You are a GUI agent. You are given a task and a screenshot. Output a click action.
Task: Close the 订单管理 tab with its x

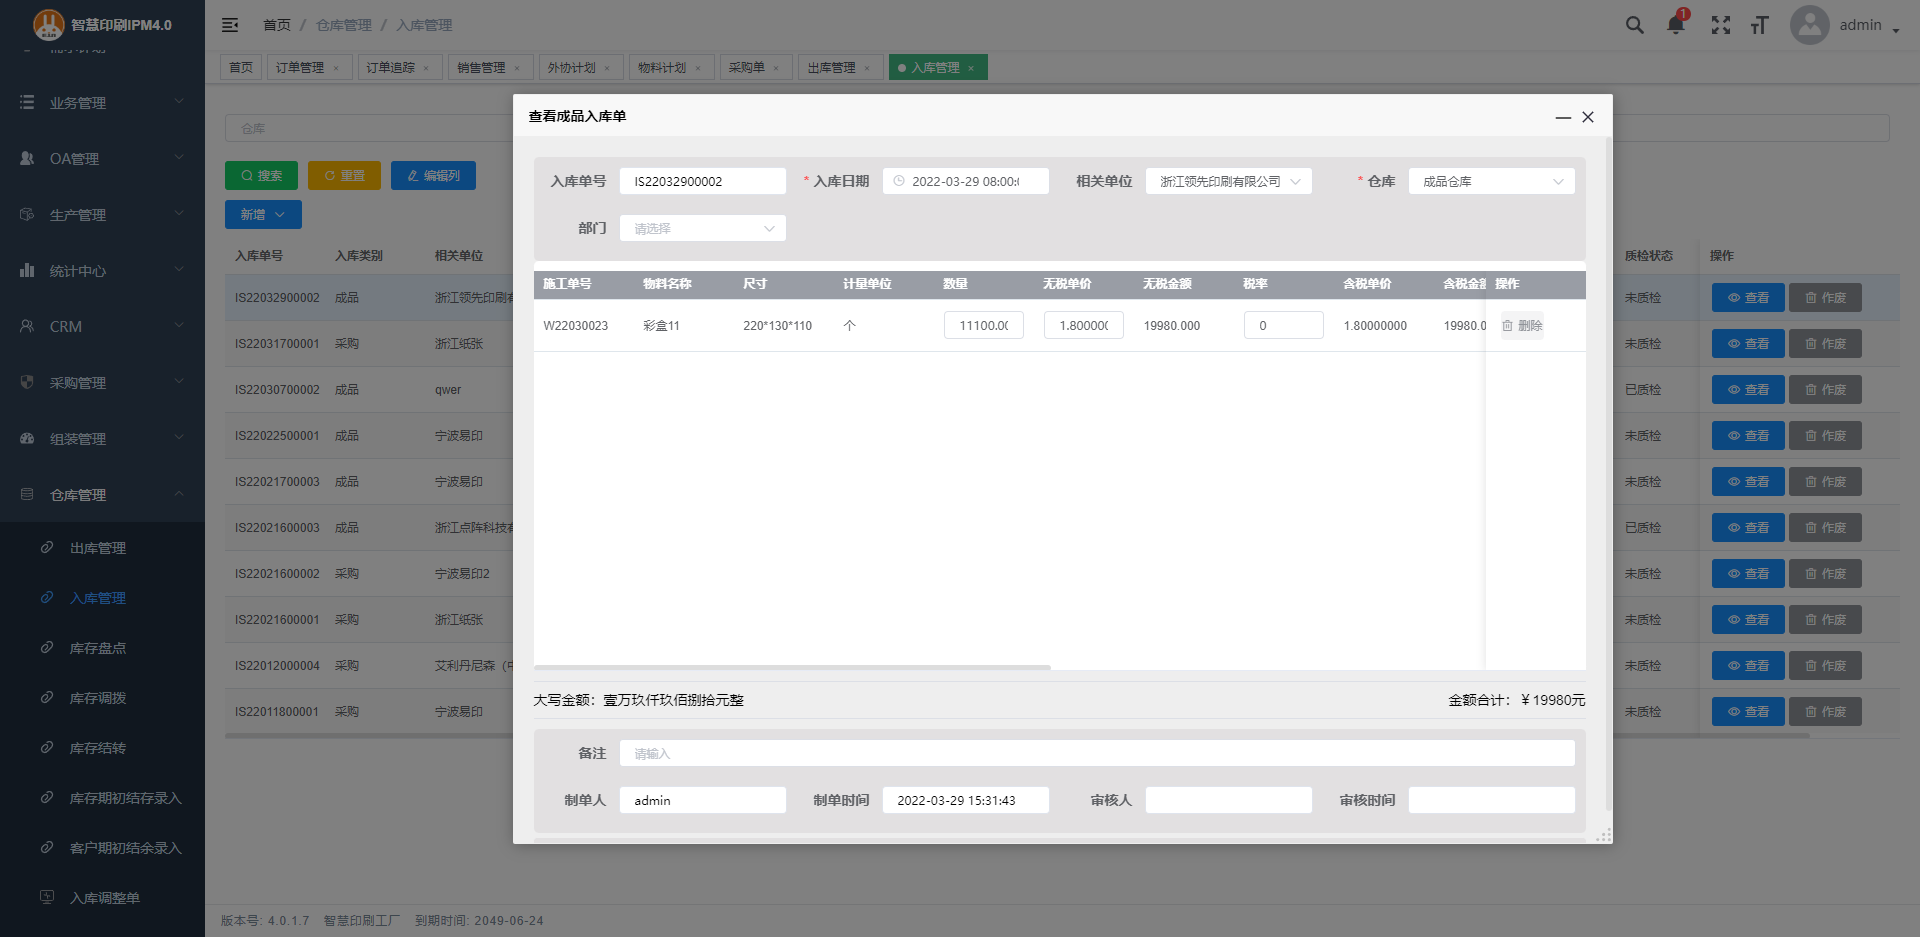coord(336,68)
